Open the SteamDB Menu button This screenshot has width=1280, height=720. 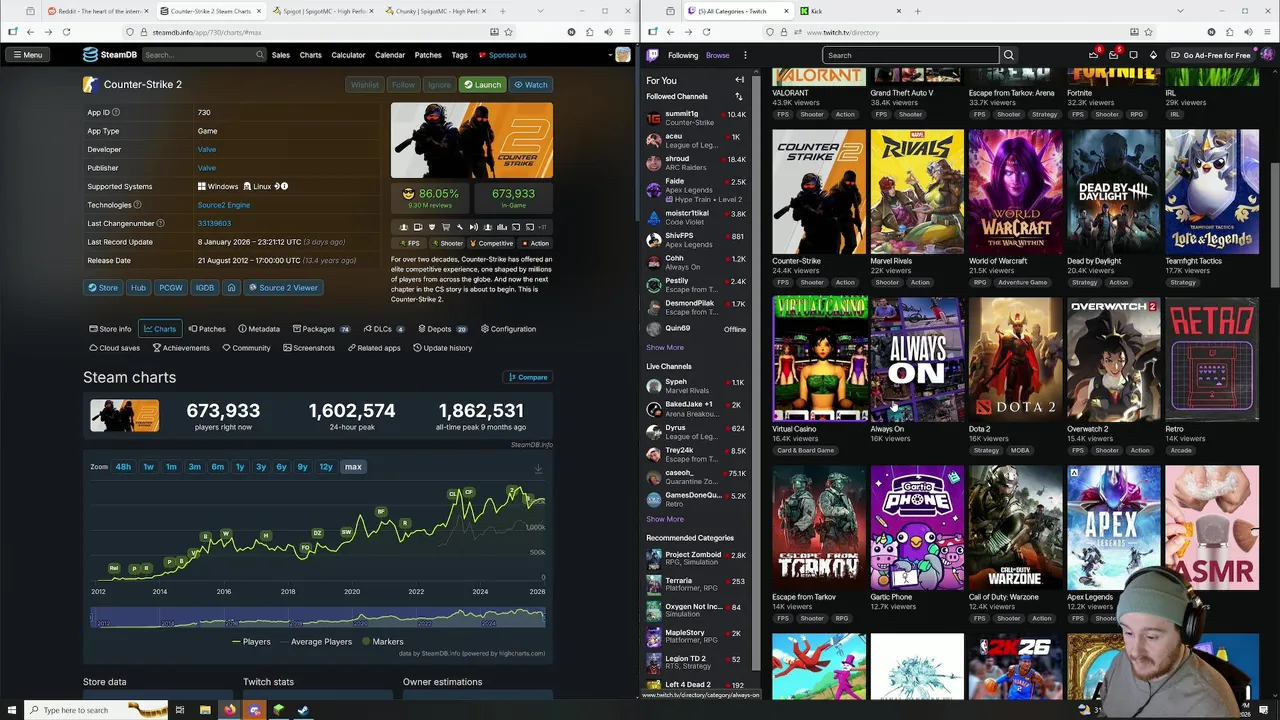coord(27,55)
